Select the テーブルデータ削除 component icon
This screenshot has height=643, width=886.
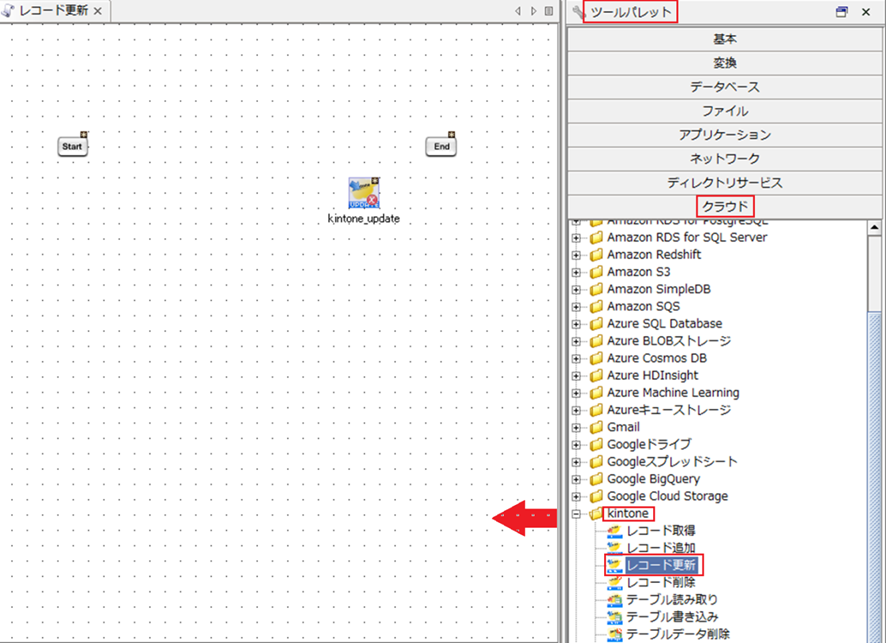click(x=614, y=635)
